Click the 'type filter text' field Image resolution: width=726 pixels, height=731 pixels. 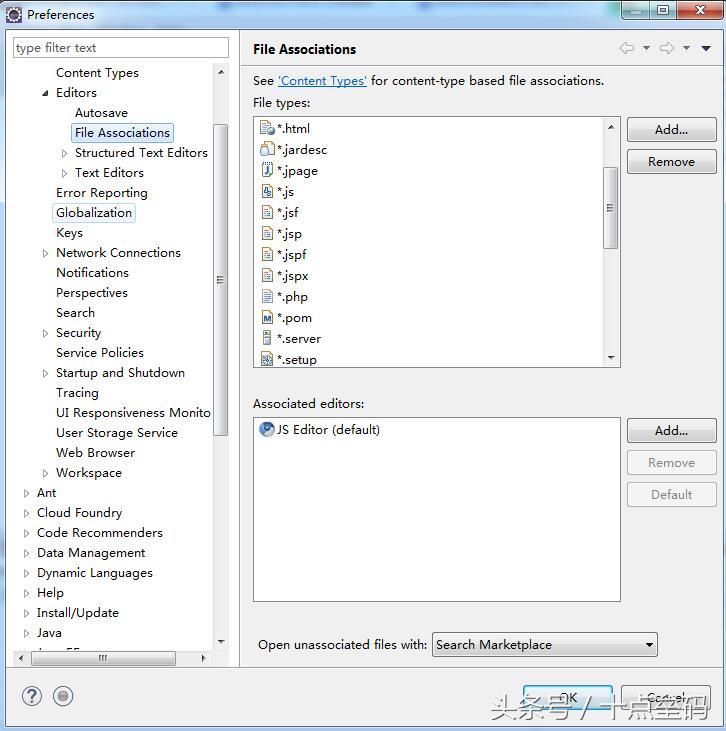pyautogui.click(x=121, y=48)
